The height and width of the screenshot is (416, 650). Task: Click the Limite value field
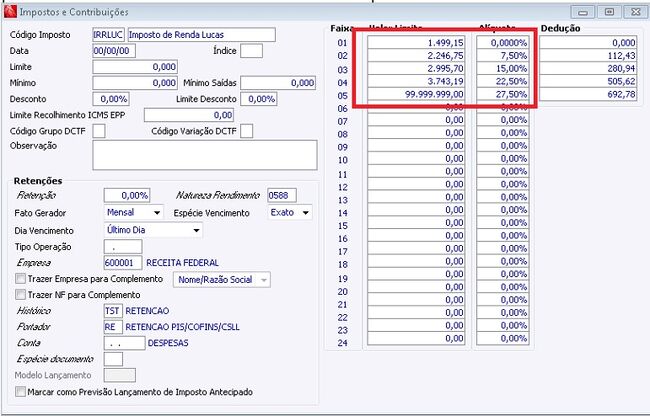pyautogui.click(x=135, y=67)
